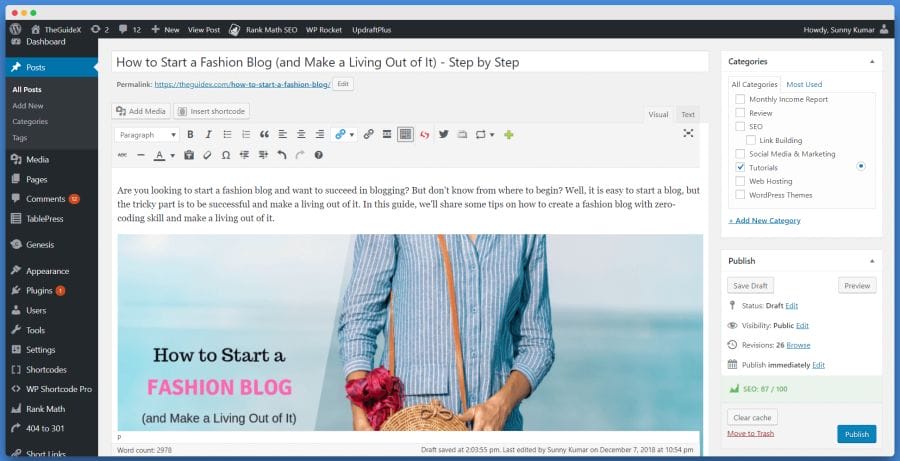
Task: Apply italic formatting to text
Action: coord(208,134)
